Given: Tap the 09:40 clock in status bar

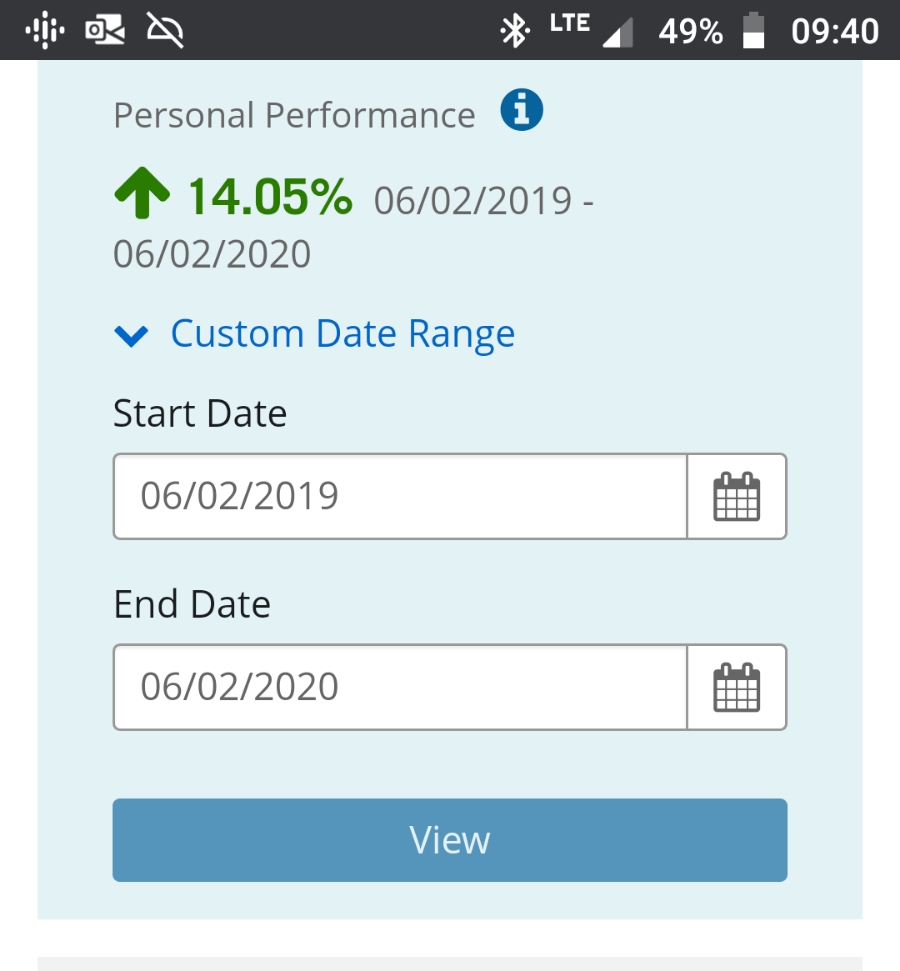Looking at the screenshot, I should click(834, 31).
